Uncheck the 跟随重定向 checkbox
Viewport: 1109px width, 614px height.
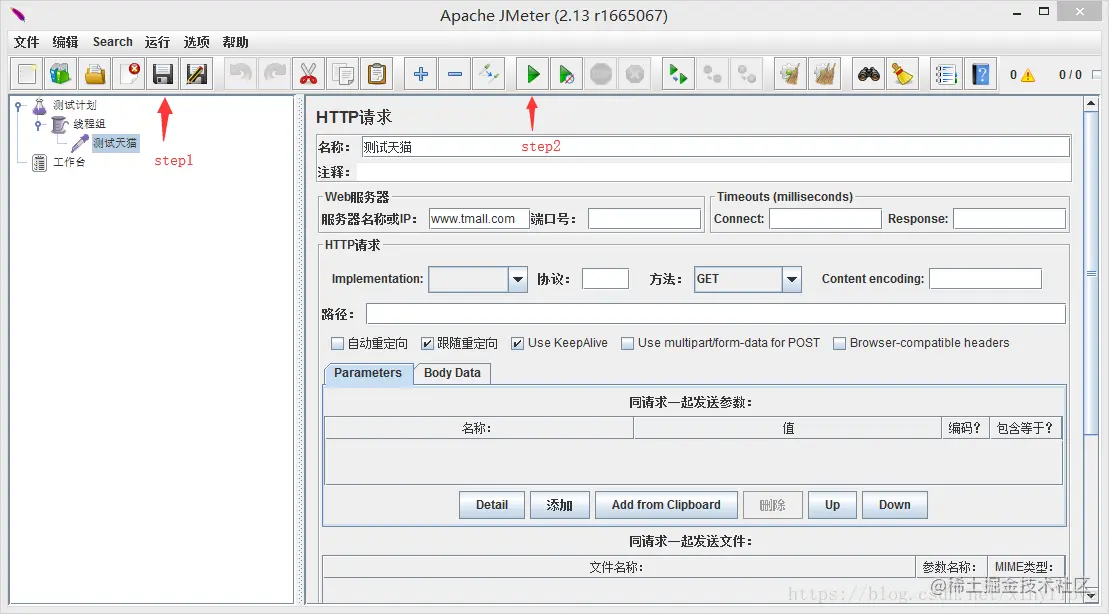[x=427, y=344]
